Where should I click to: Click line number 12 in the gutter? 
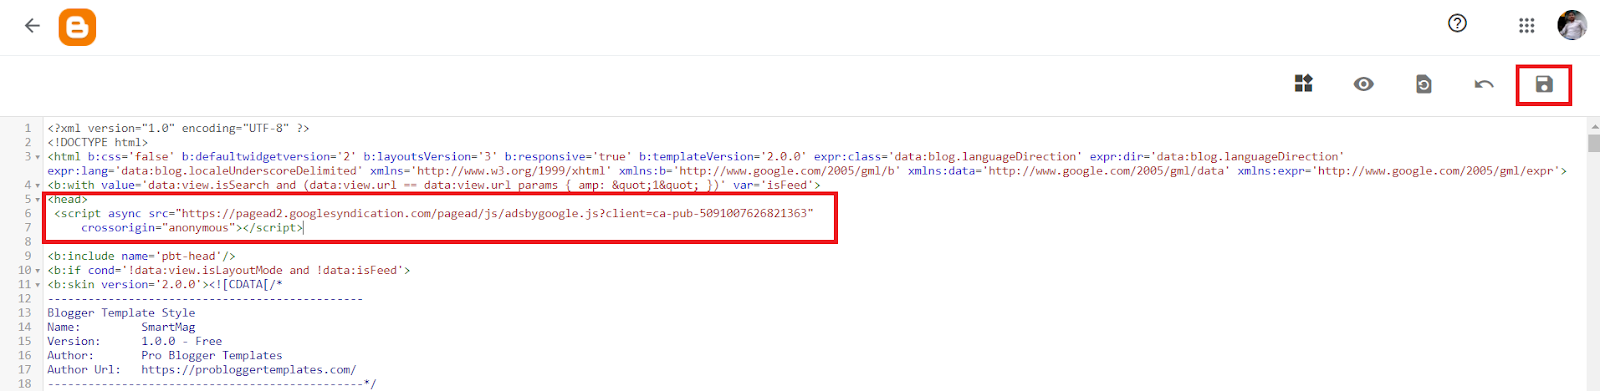pyautogui.click(x=24, y=298)
